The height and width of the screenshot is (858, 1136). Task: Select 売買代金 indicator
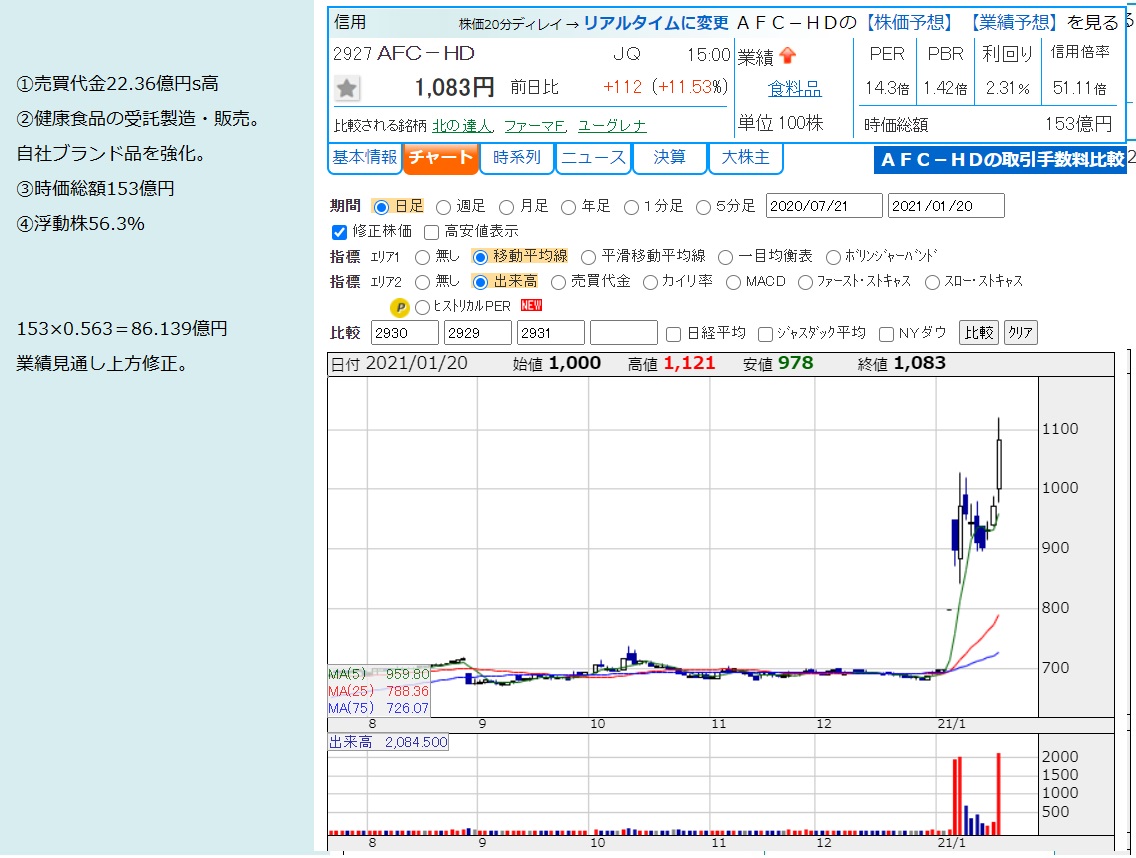coord(558,283)
